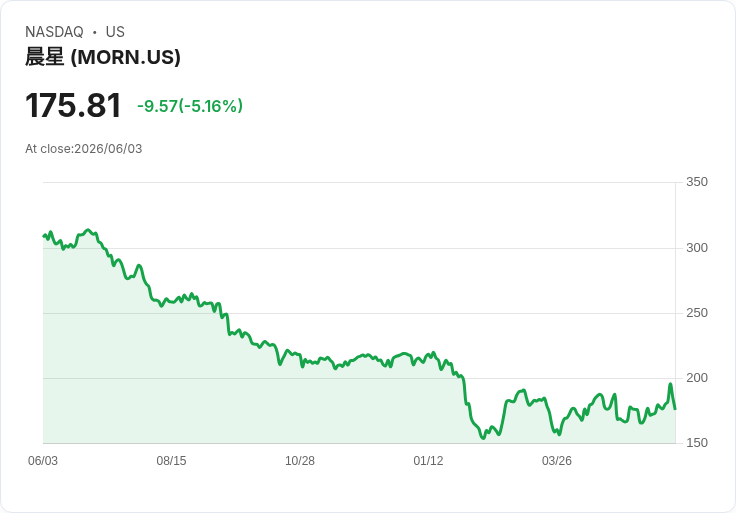Viewport: 736px width, 513px height.
Task: Click the 250 price axis label
Action: (697, 313)
